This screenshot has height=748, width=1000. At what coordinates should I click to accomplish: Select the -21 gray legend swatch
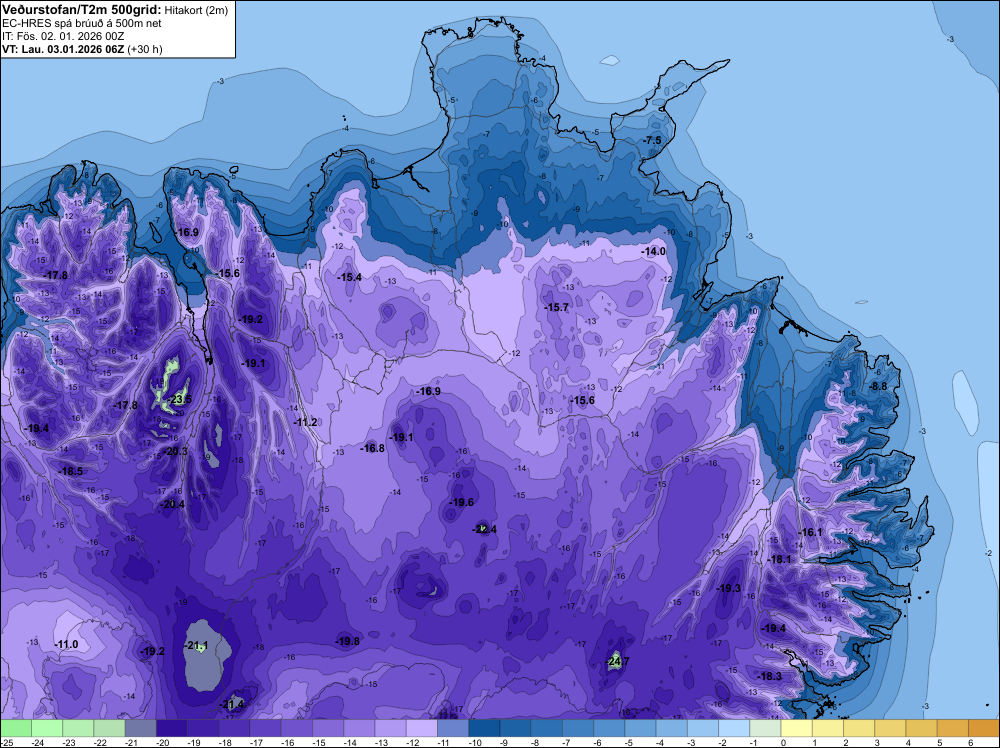pyautogui.click(x=140, y=728)
